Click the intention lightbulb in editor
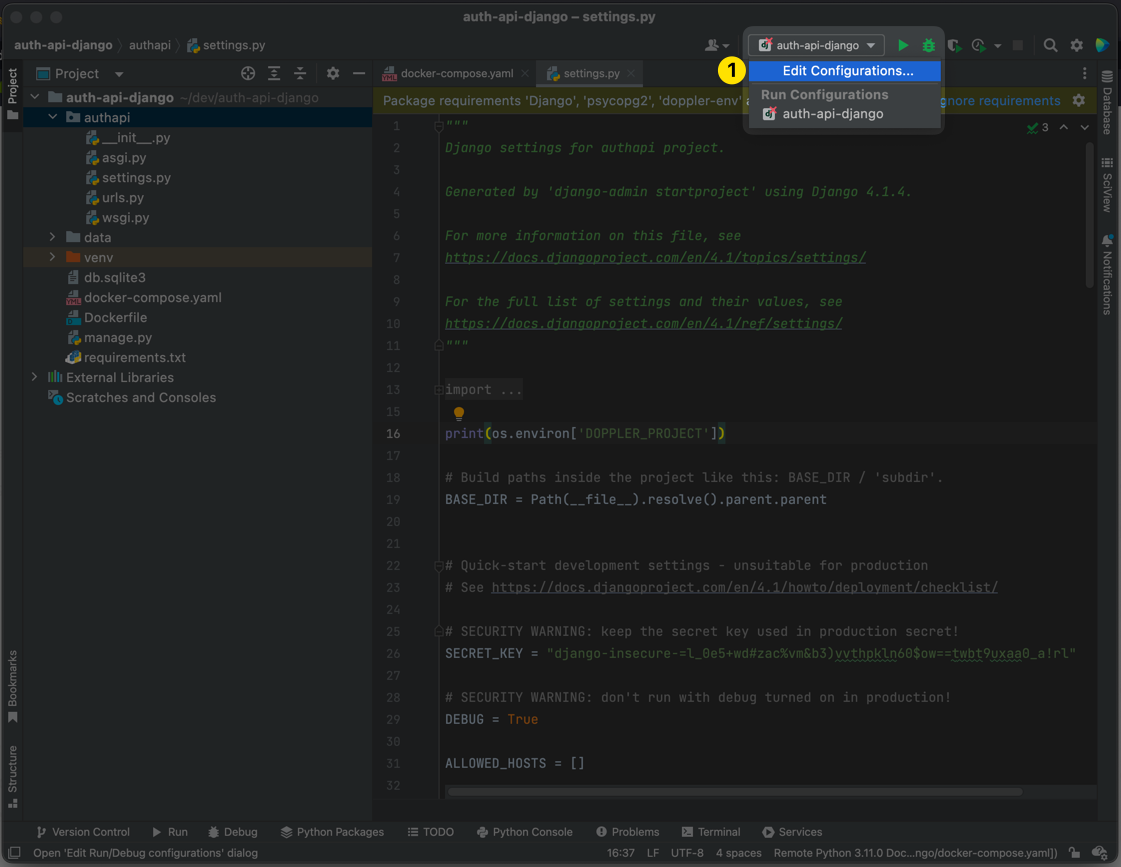1121x867 pixels. (459, 412)
